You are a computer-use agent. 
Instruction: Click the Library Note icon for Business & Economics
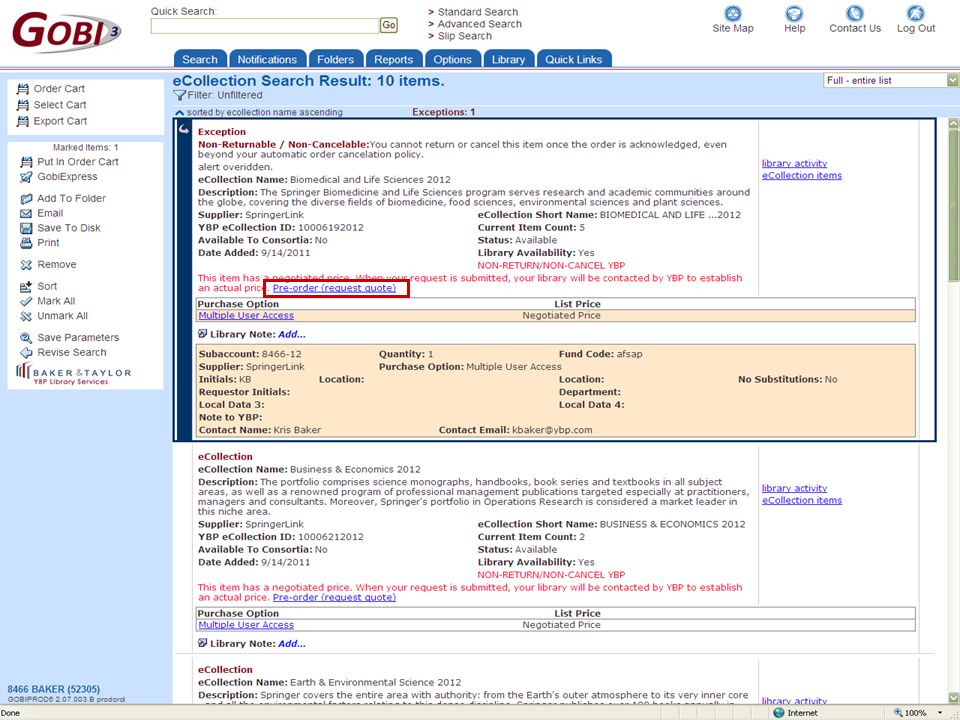click(203, 643)
